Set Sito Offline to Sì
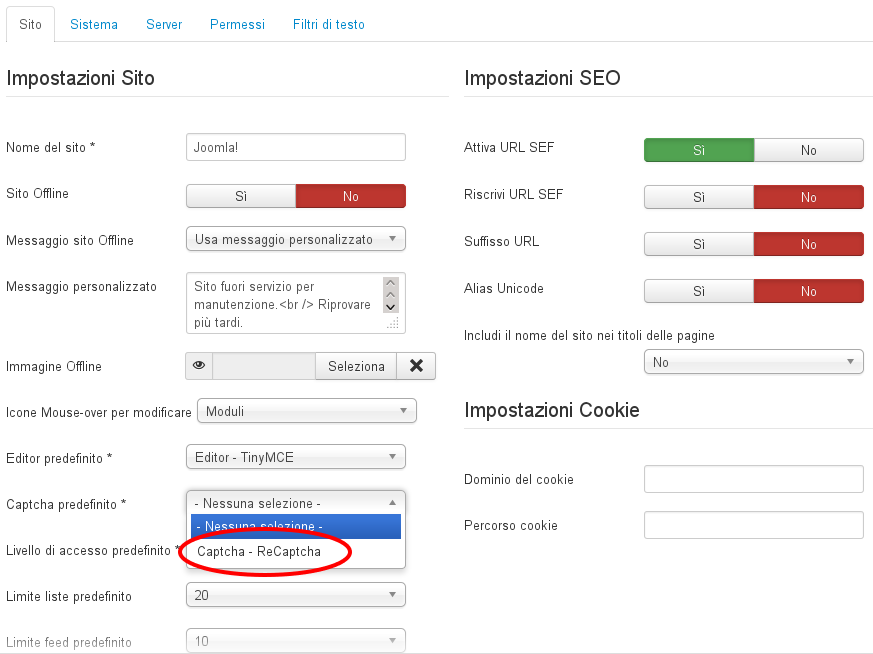 pyautogui.click(x=241, y=196)
